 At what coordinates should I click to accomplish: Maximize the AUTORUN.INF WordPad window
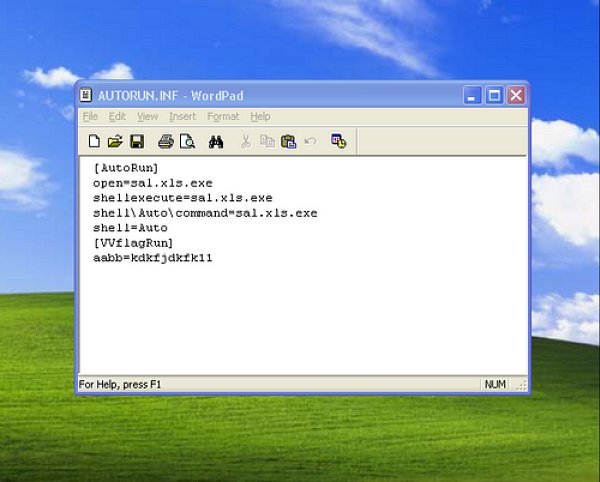pyautogui.click(x=494, y=96)
